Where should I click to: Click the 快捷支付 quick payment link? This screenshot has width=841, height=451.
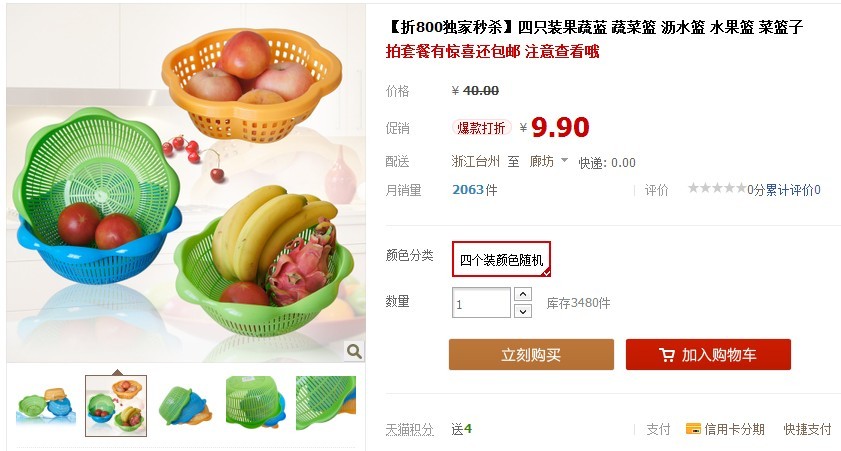(807, 429)
